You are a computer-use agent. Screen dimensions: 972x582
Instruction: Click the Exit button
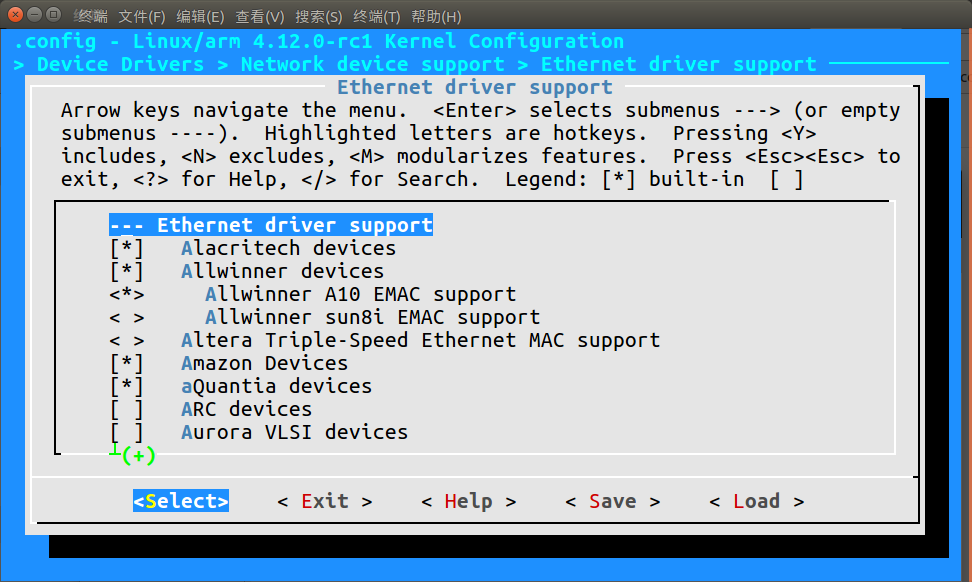point(325,501)
